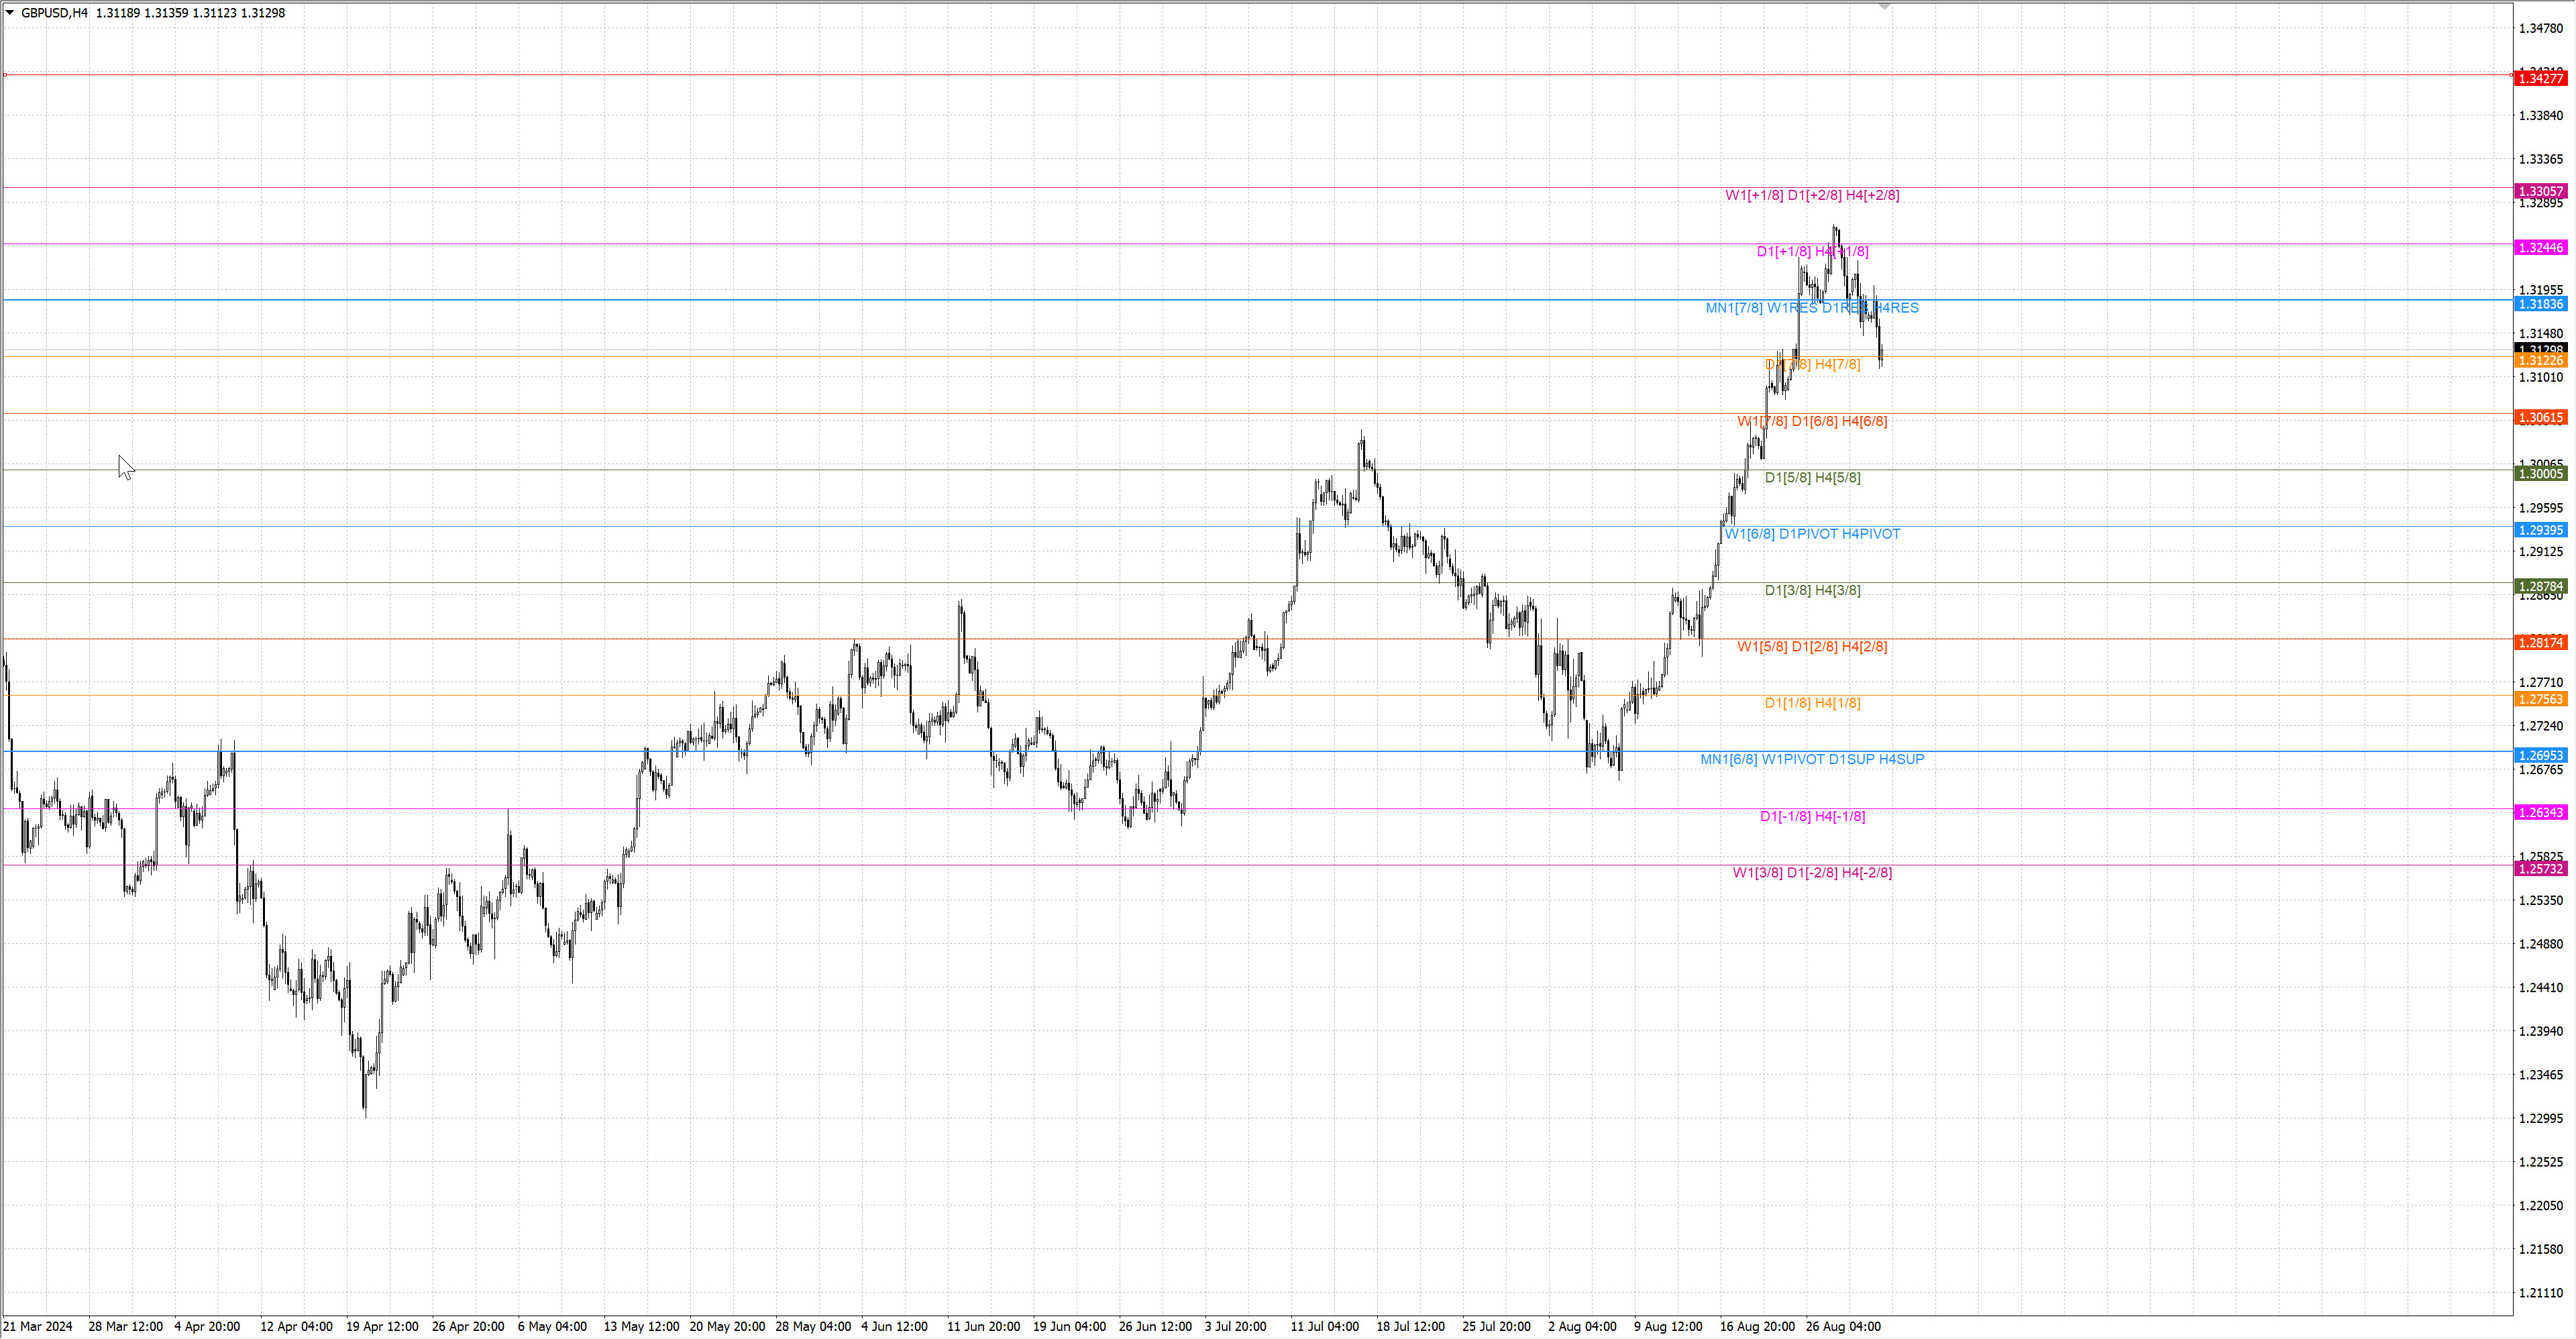Click the magenta 1.32446 price label
Viewport: 2576px width, 1339px height.
2540,247
